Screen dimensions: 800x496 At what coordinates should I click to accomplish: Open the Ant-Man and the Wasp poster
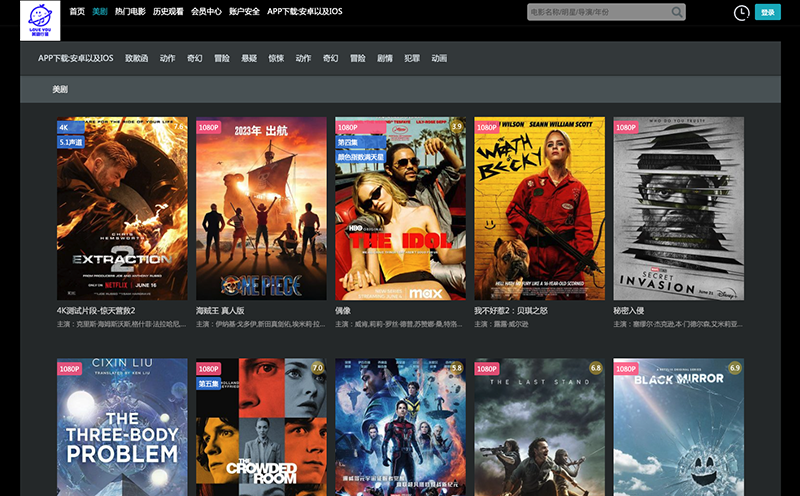401,427
